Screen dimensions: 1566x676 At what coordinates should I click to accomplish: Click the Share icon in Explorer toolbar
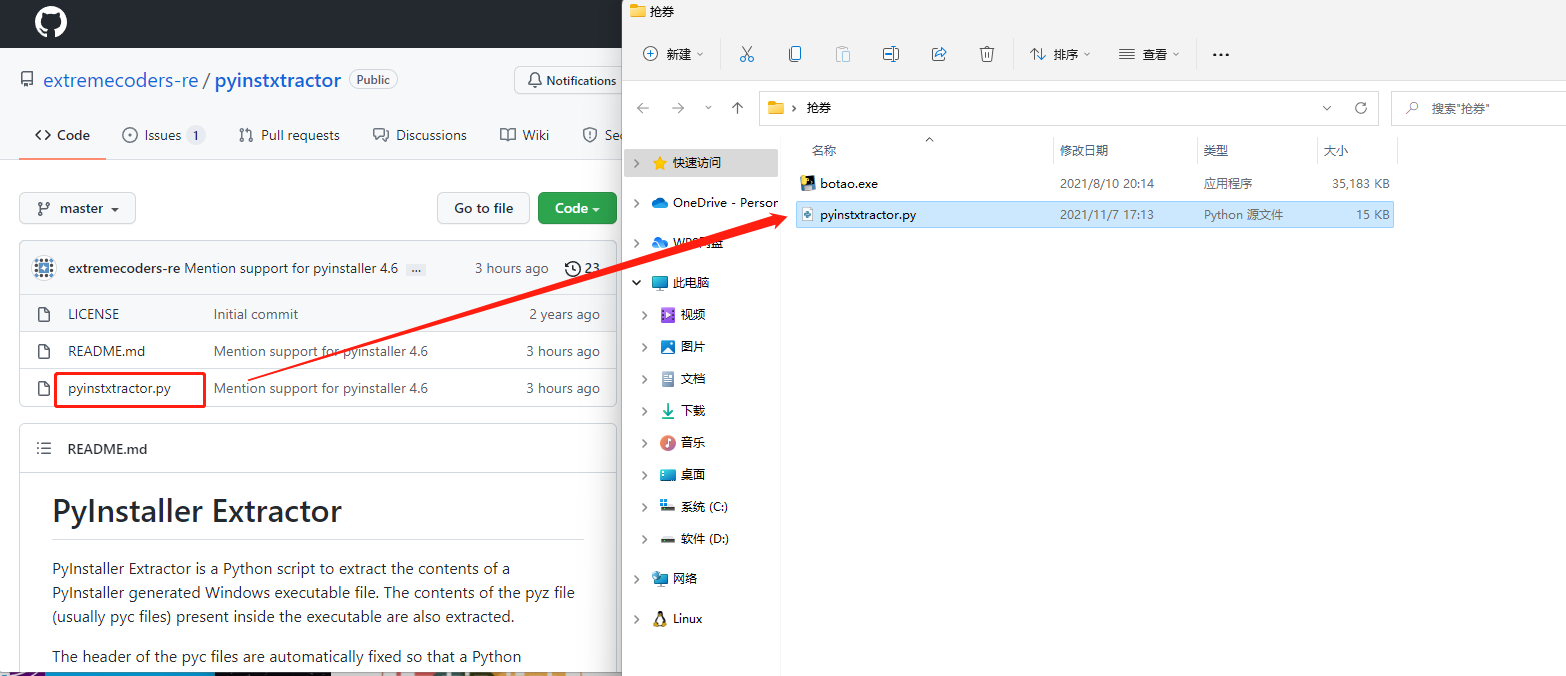tap(939, 54)
